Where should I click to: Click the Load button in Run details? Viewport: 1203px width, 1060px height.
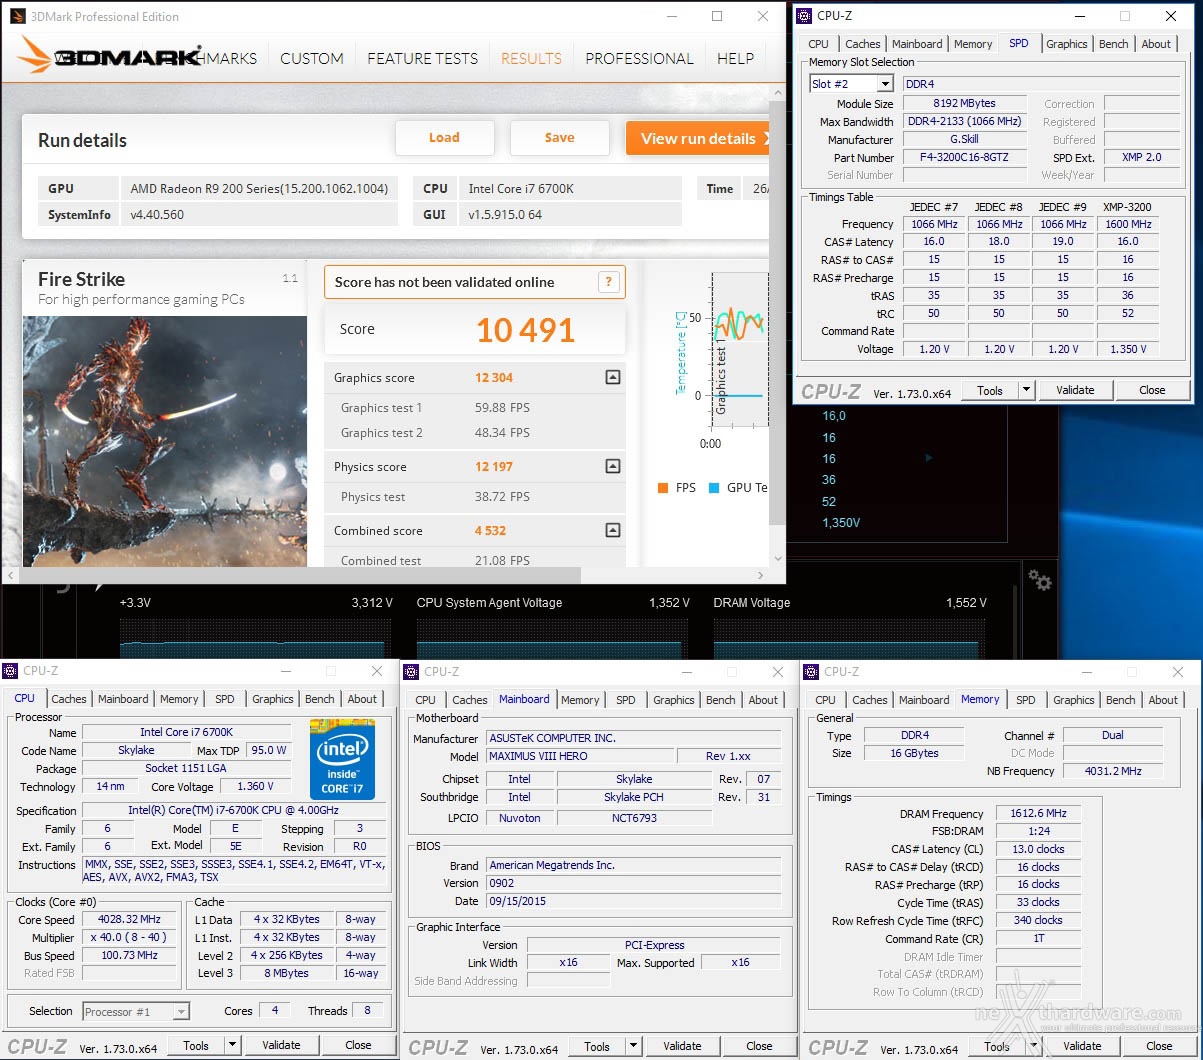tap(445, 138)
